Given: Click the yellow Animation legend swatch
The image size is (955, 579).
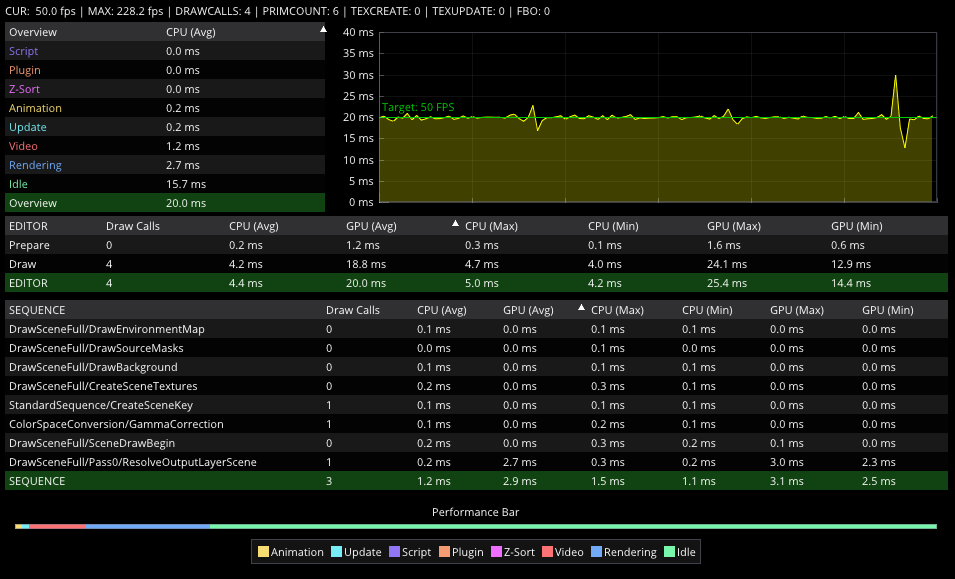Looking at the screenshot, I should coord(264,552).
